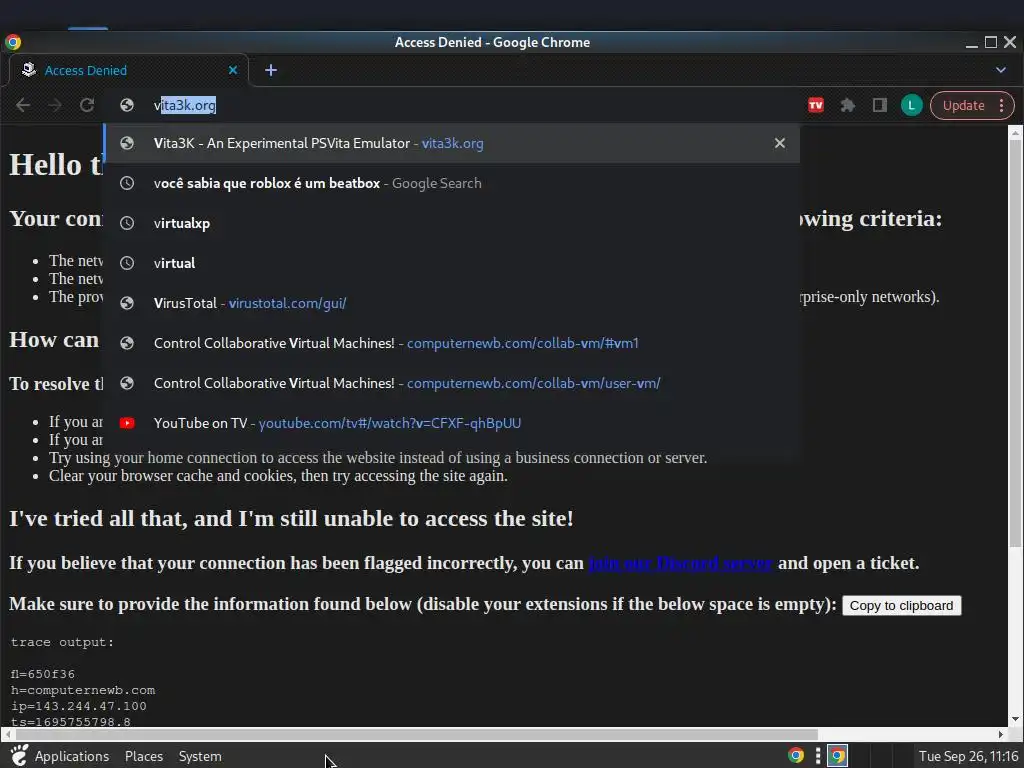Click the globe icon beside Vita3K suggestion
Image resolution: width=1024 pixels, height=768 pixels.
(x=127, y=143)
